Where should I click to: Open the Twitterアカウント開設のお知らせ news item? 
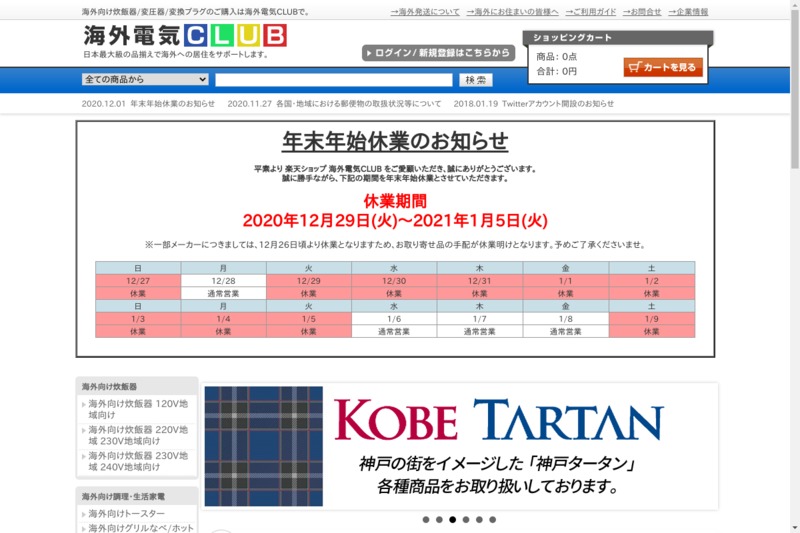click(x=534, y=104)
